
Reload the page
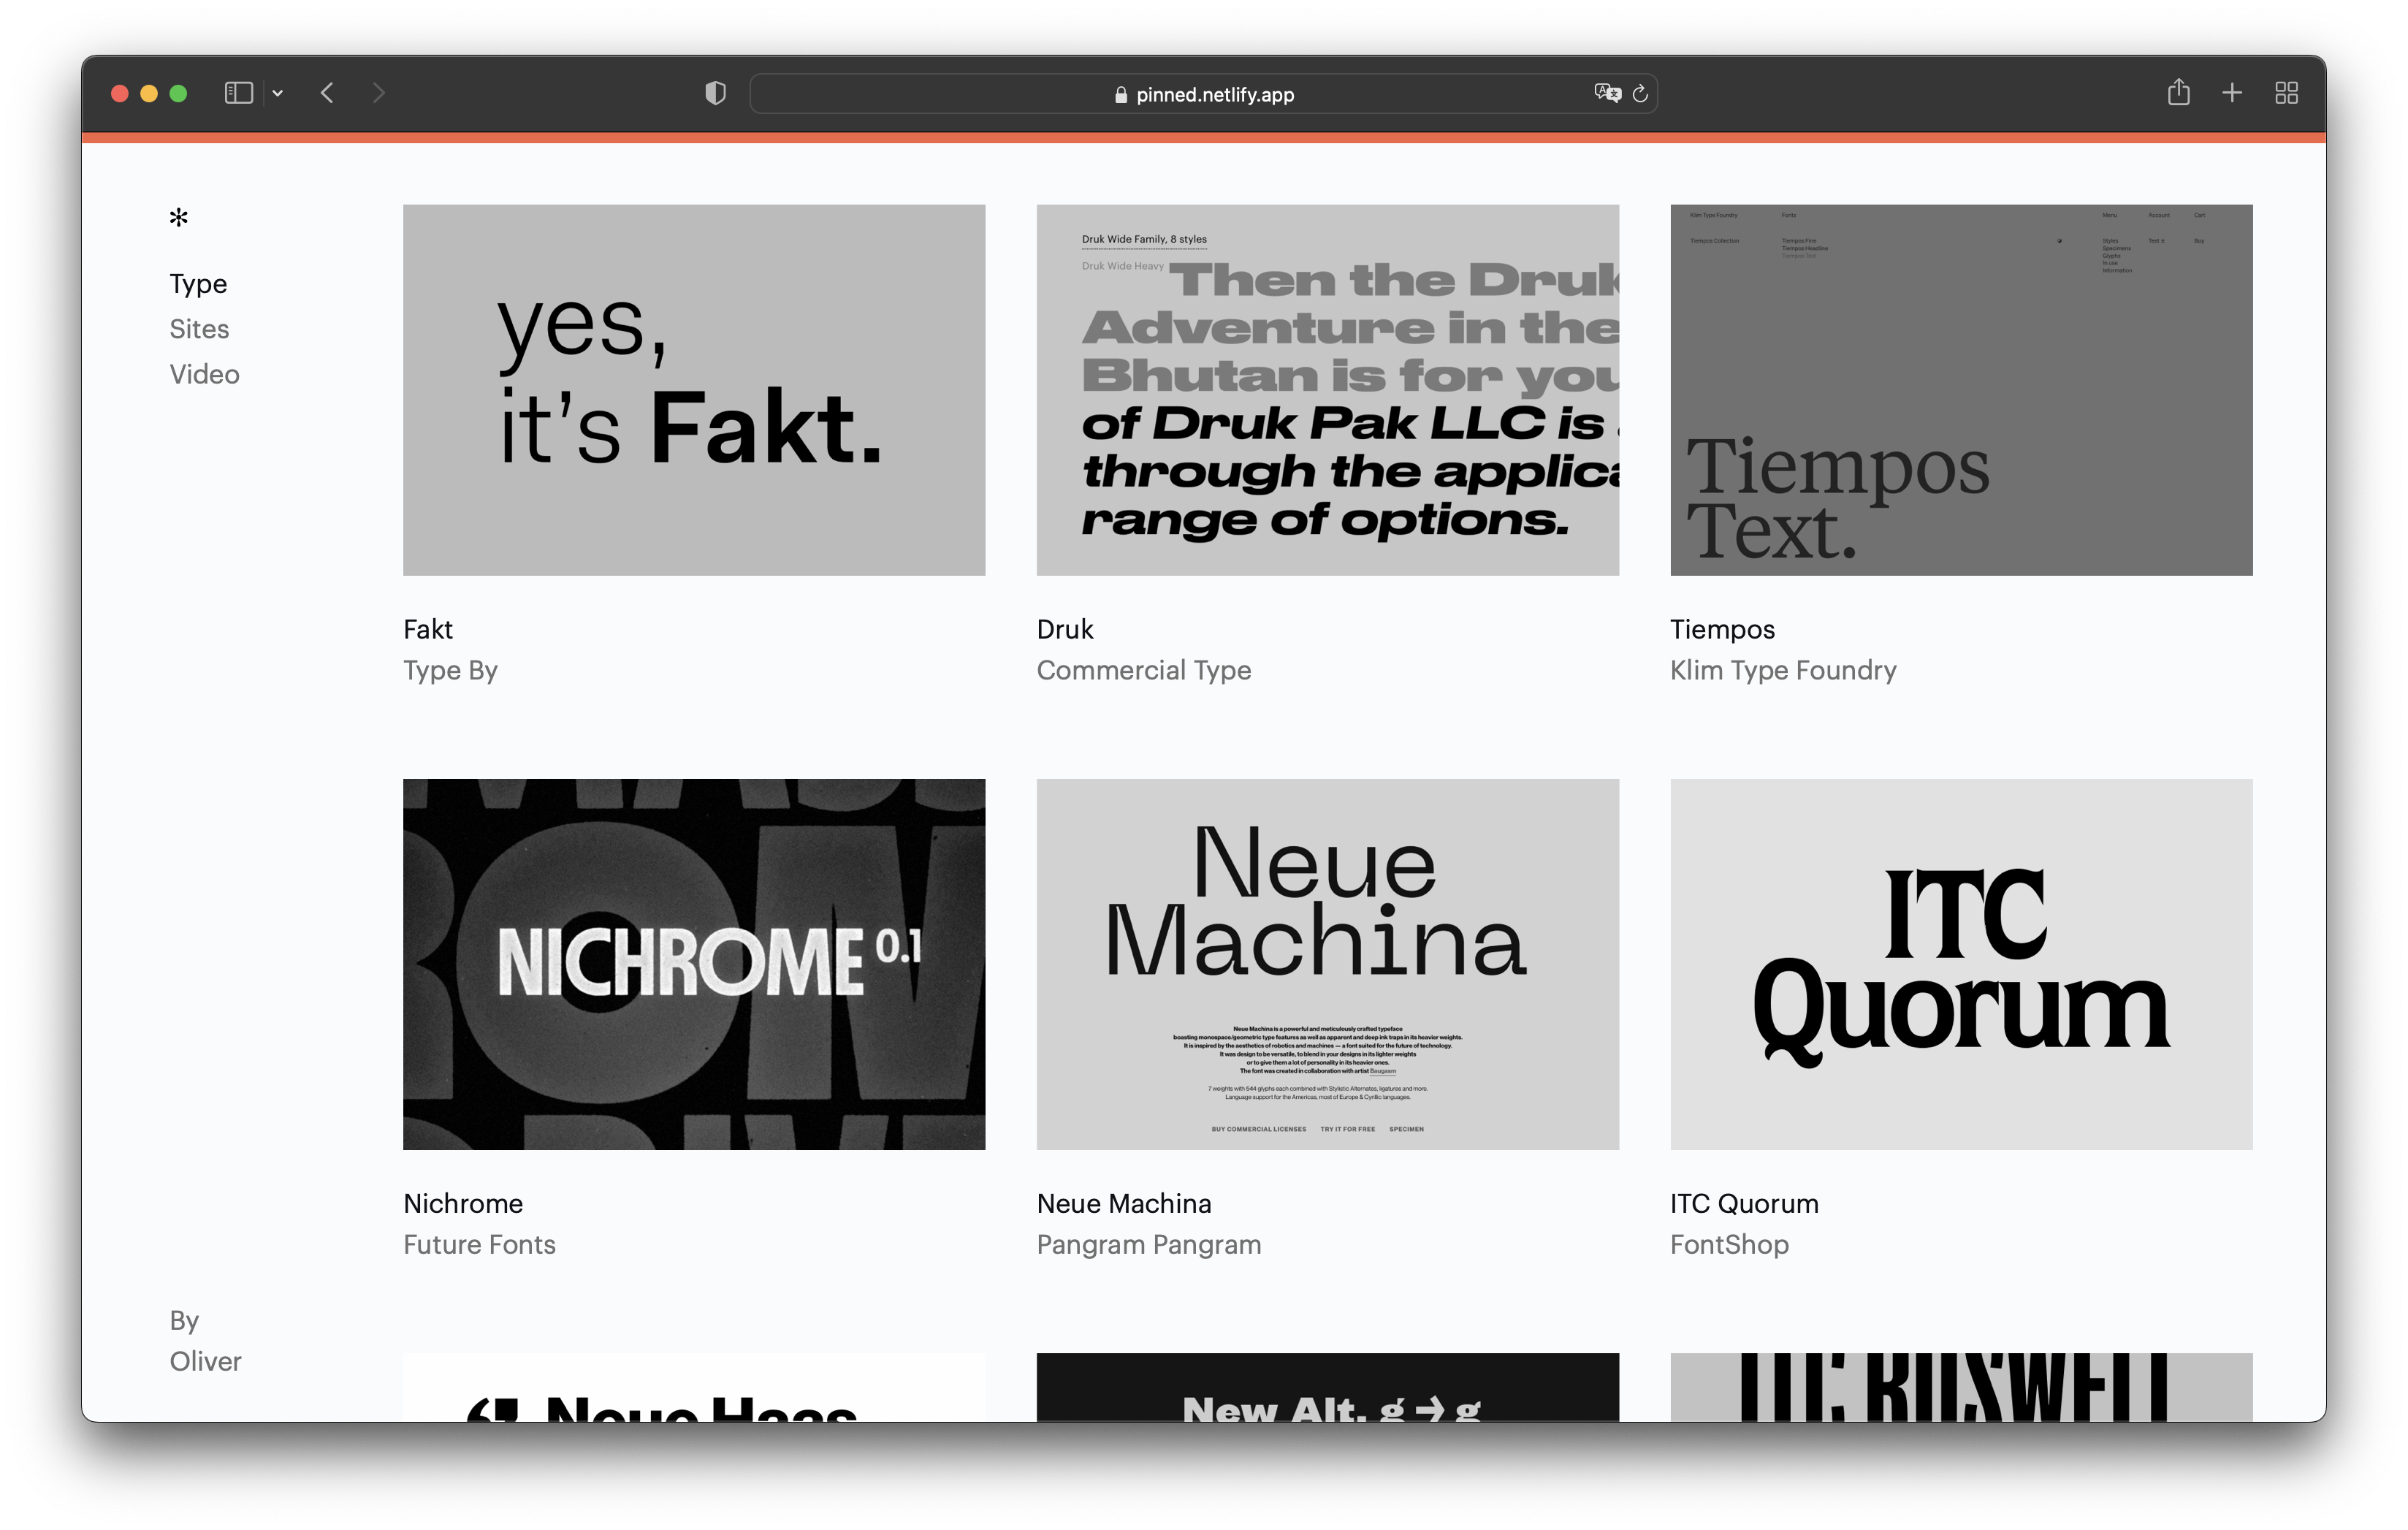pyautogui.click(x=1640, y=93)
